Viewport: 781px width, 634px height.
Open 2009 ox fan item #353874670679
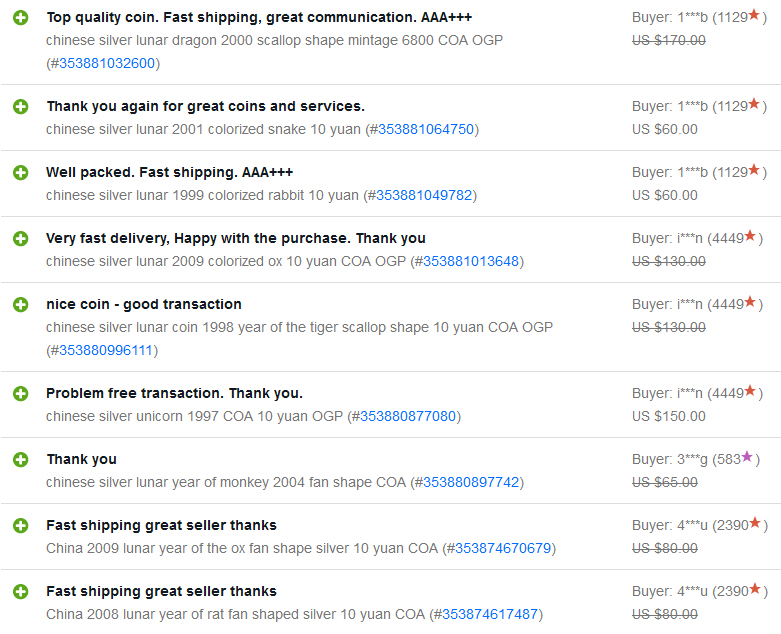pos(503,548)
